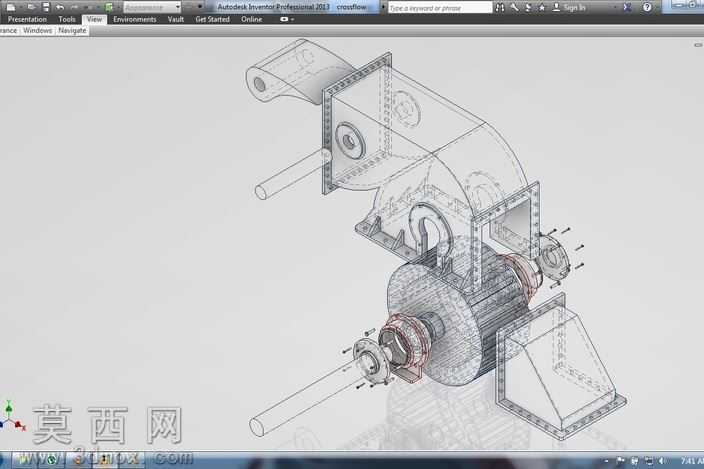Click the Redo arrow icon
This screenshot has width=704, height=469.
74,7
